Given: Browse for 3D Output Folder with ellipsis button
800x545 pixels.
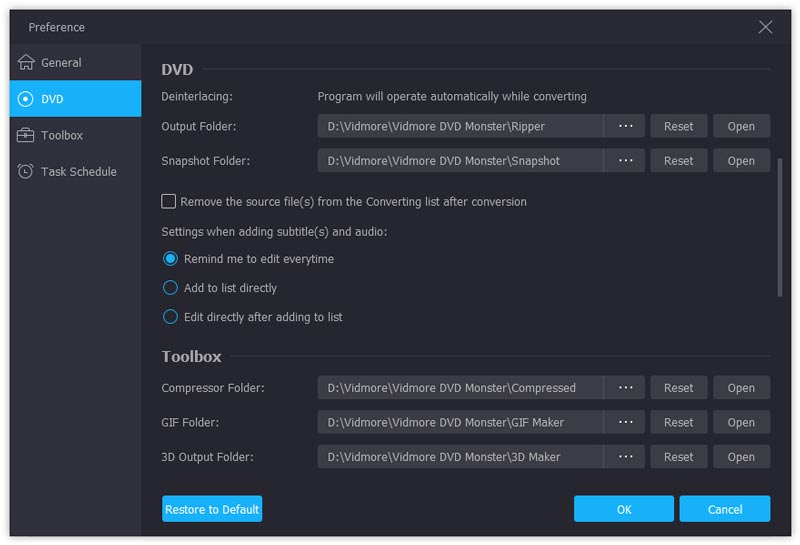Looking at the screenshot, I should 625,457.
